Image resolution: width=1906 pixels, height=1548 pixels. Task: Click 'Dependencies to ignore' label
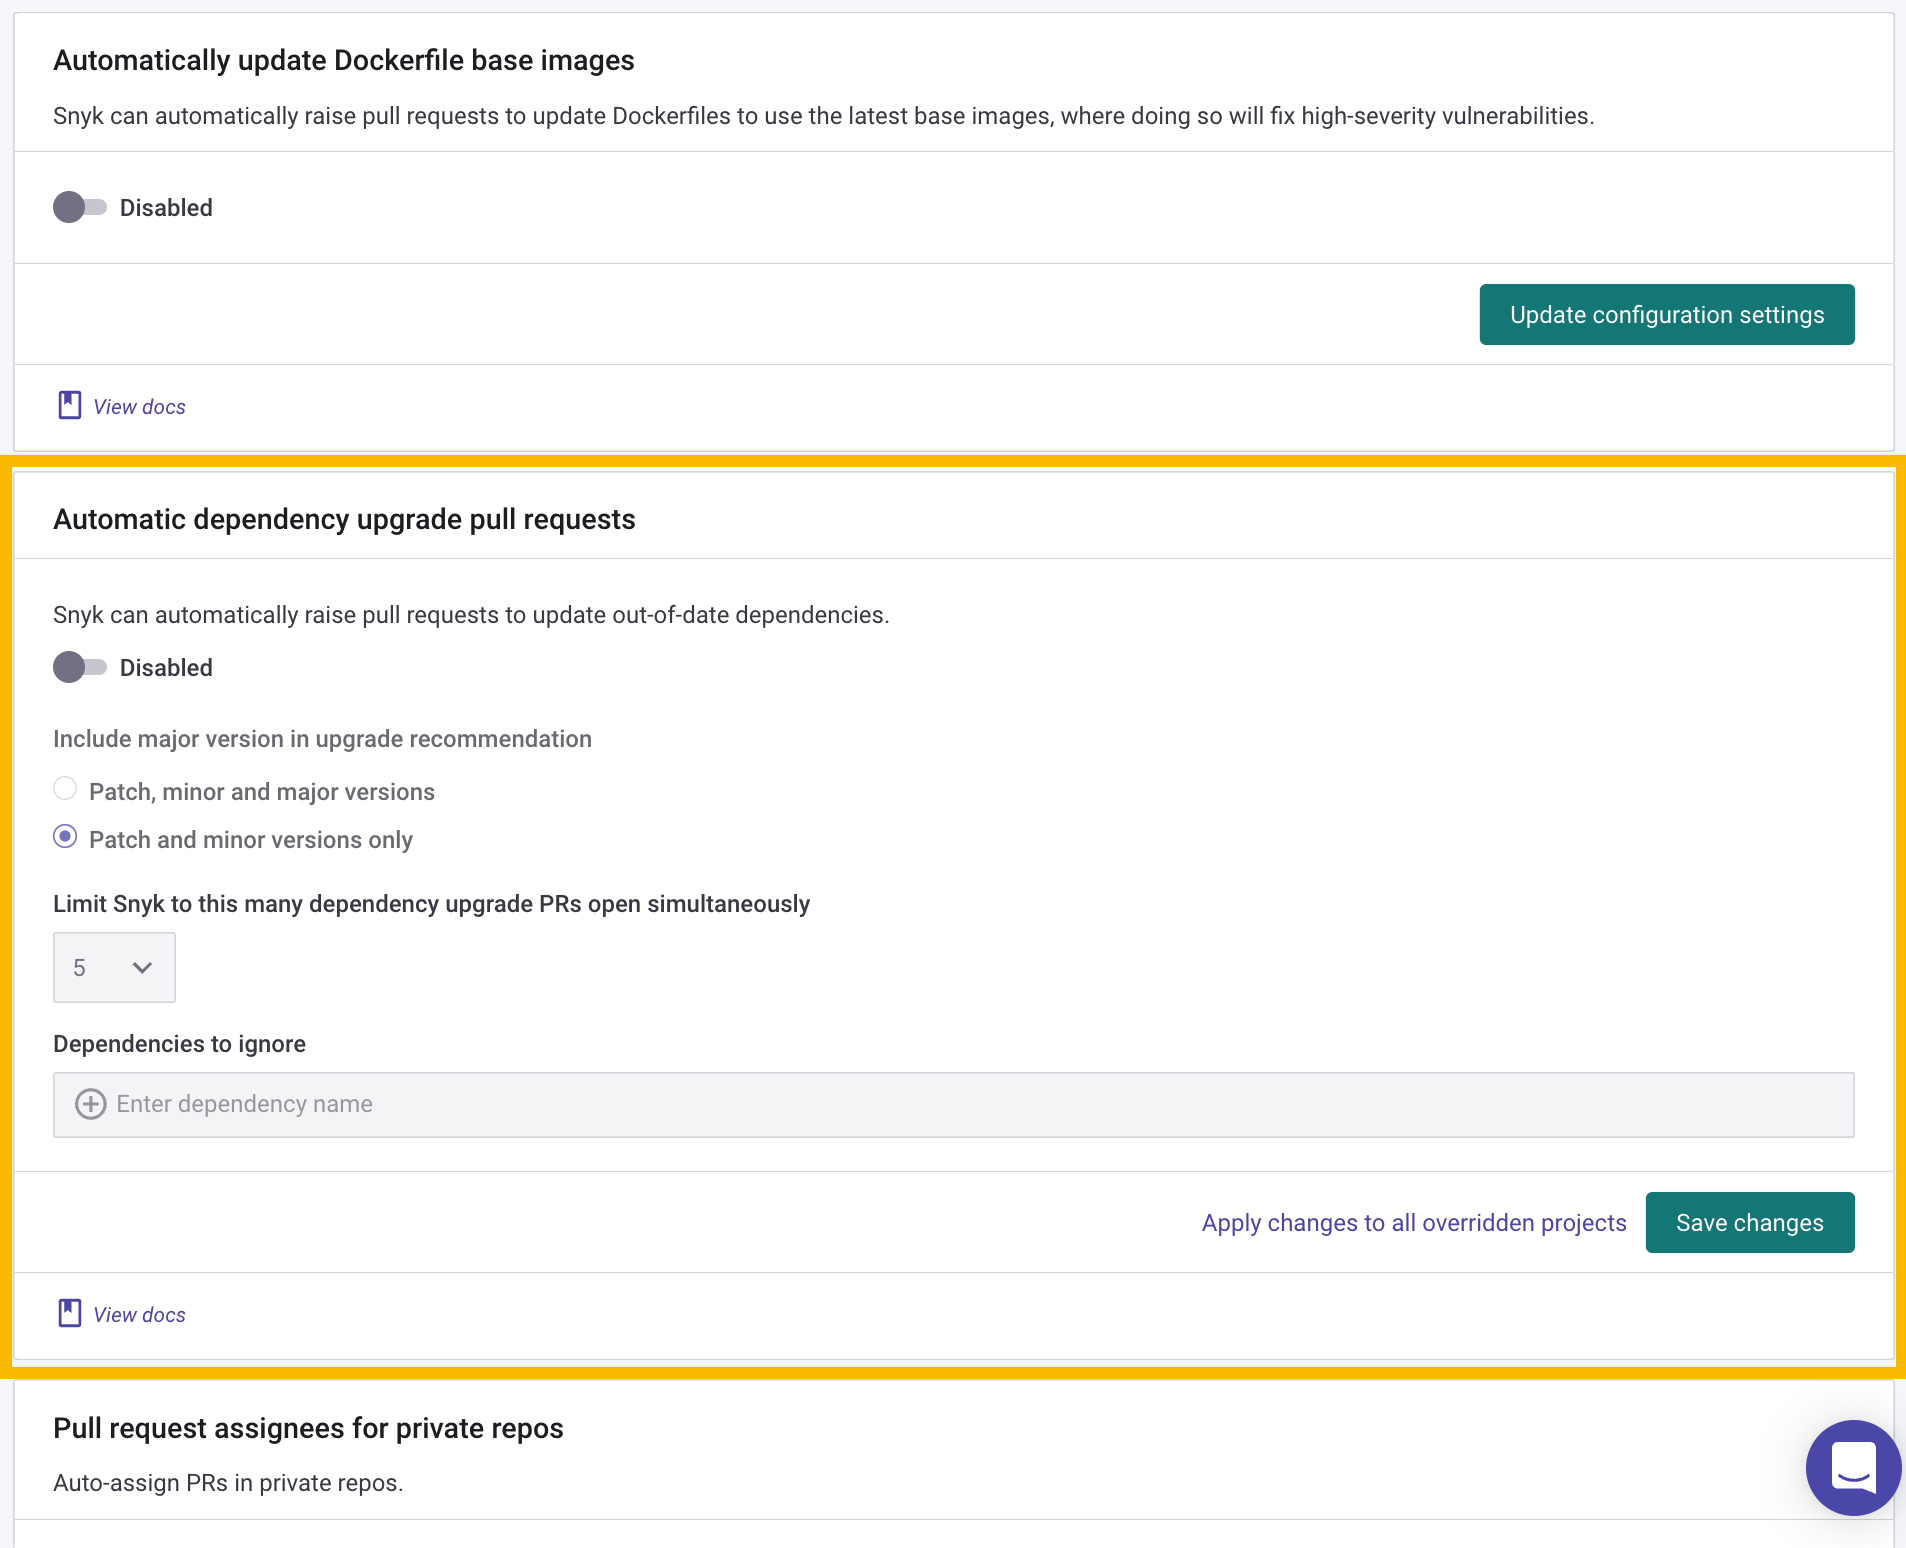tap(179, 1044)
